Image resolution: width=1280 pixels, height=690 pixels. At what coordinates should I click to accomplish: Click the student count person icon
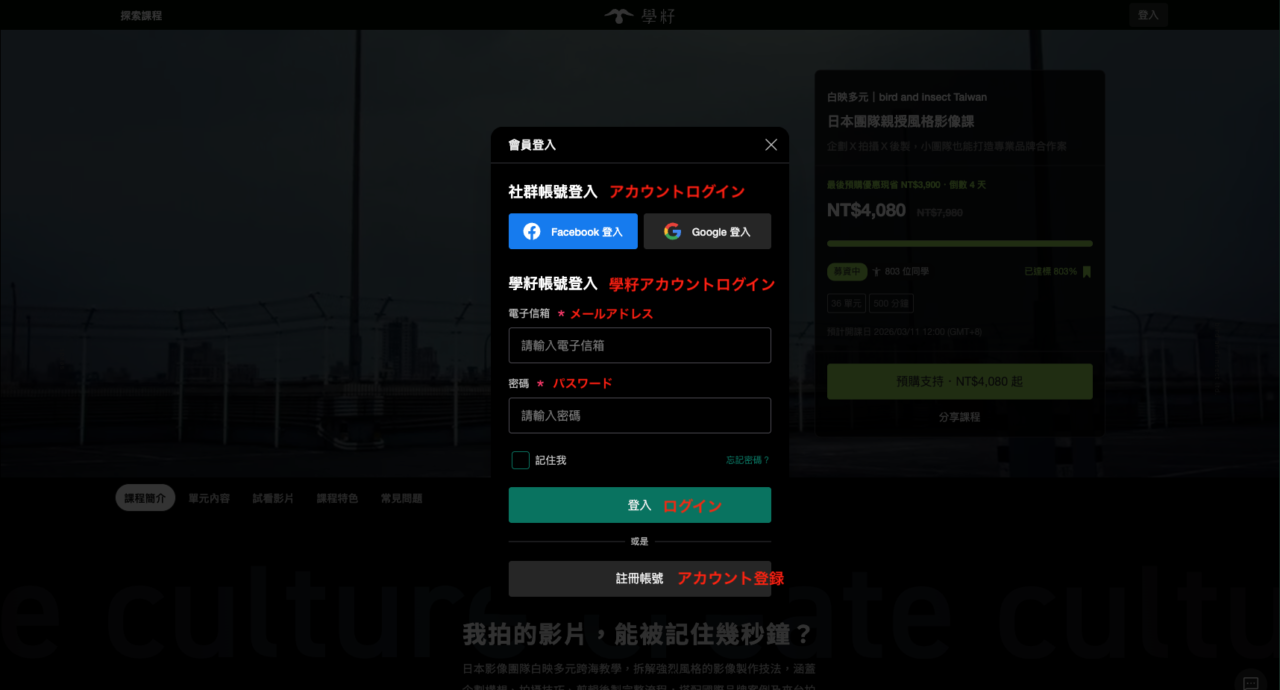coord(876,271)
